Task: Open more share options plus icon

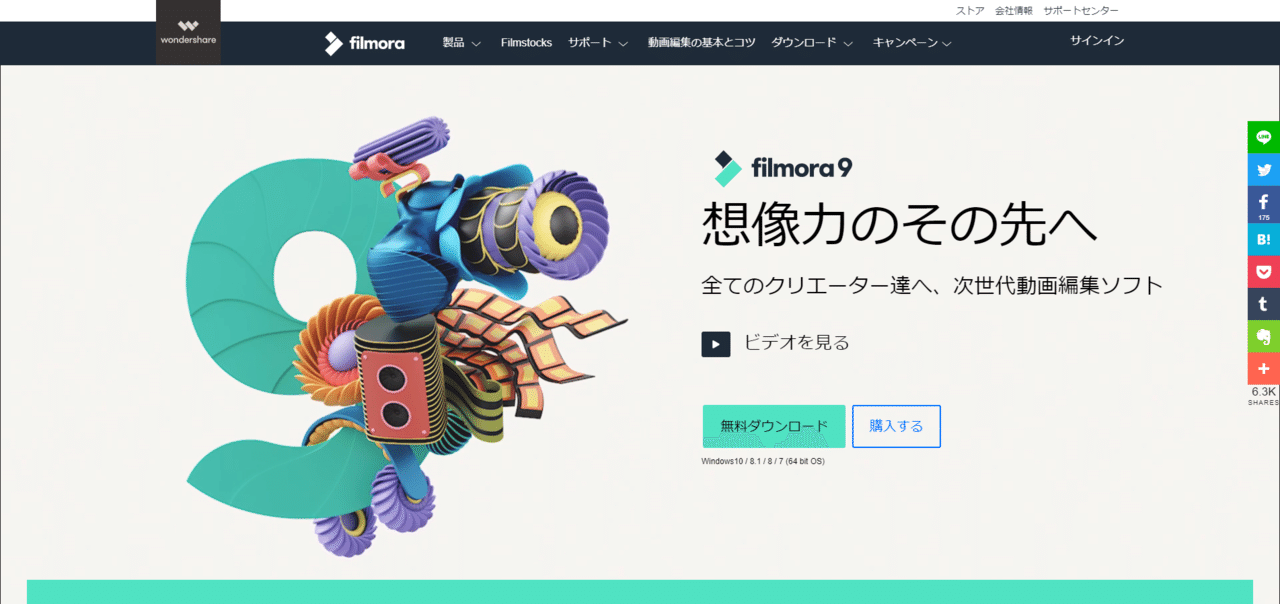Action: [x=1263, y=369]
